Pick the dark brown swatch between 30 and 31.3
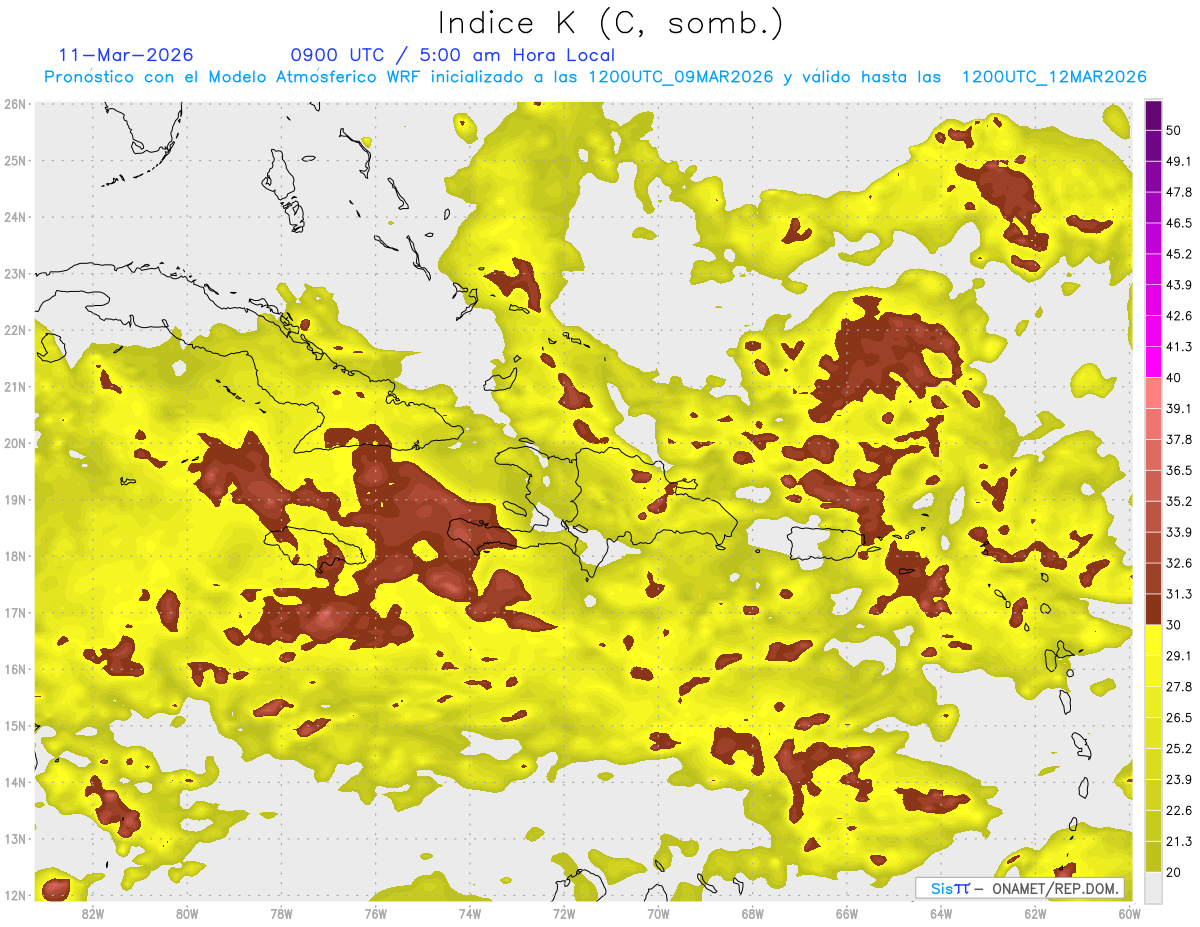The width and height of the screenshot is (1200, 927). tap(1153, 609)
